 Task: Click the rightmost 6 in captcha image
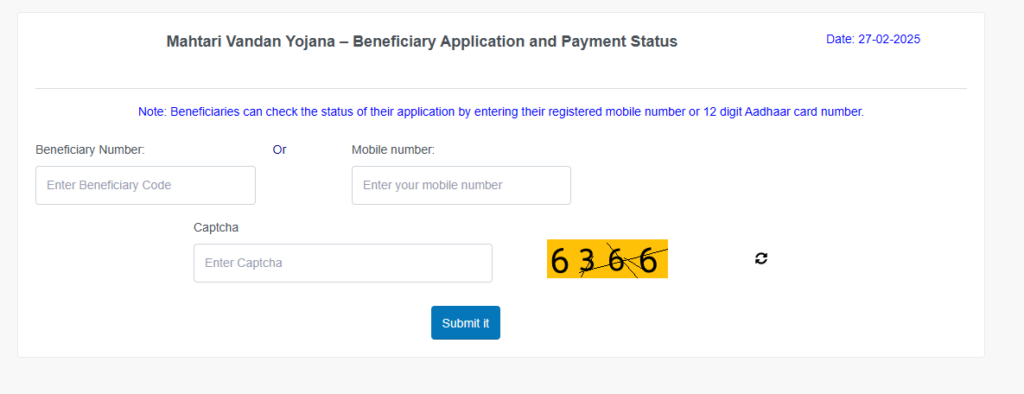tap(648, 261)
